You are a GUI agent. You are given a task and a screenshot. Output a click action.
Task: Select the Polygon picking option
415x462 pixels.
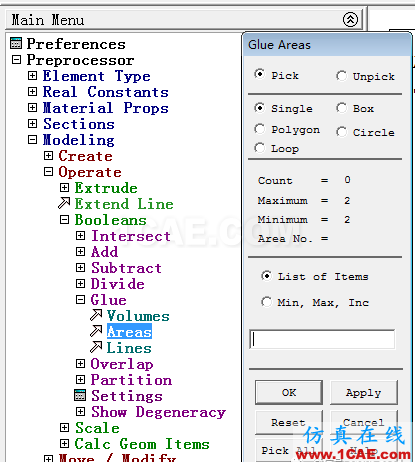(x=260, y=129)
